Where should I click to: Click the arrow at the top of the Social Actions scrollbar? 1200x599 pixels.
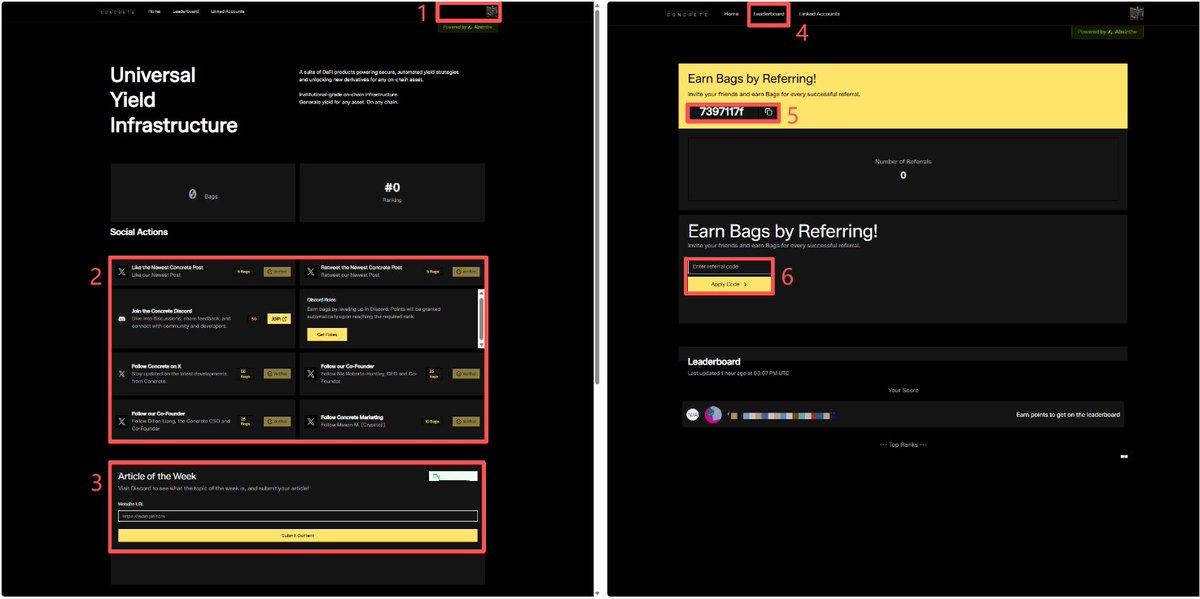[481, 293]
